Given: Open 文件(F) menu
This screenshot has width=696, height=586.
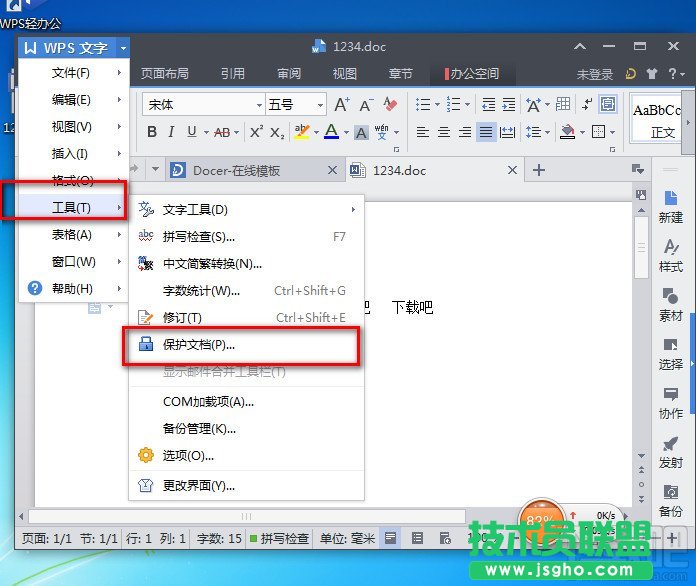Looking at the screenshot, I should click(x=74, y=72).
